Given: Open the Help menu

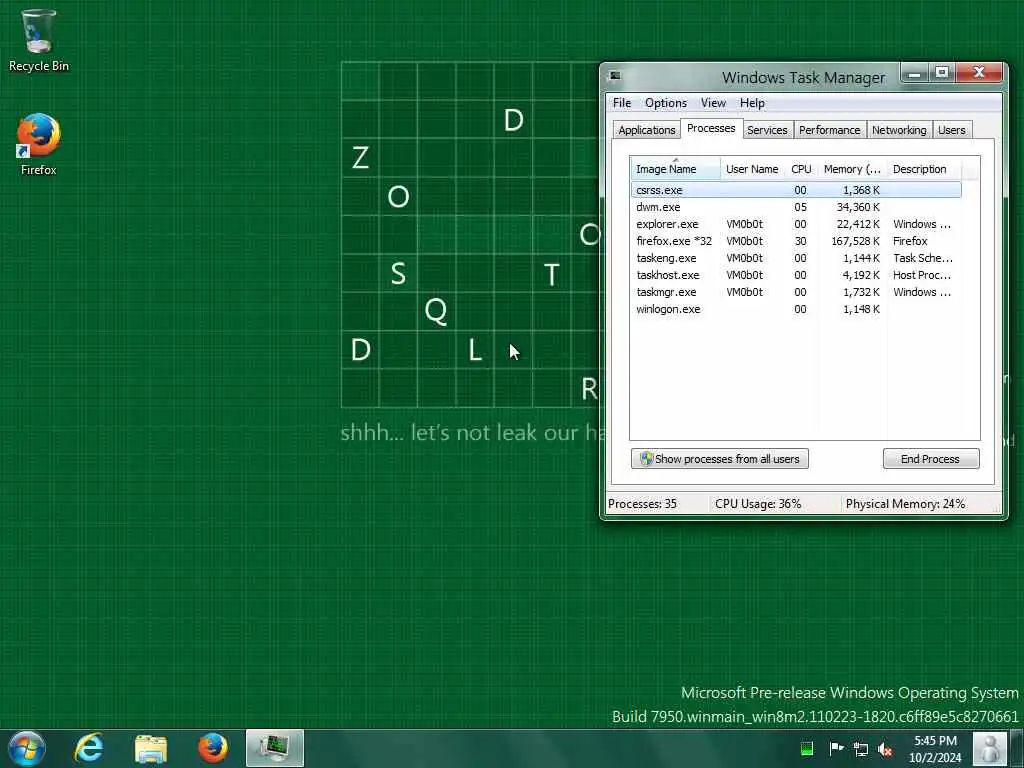Looking at the screenshot, I should pyautogui.click(x=752, y=103).
